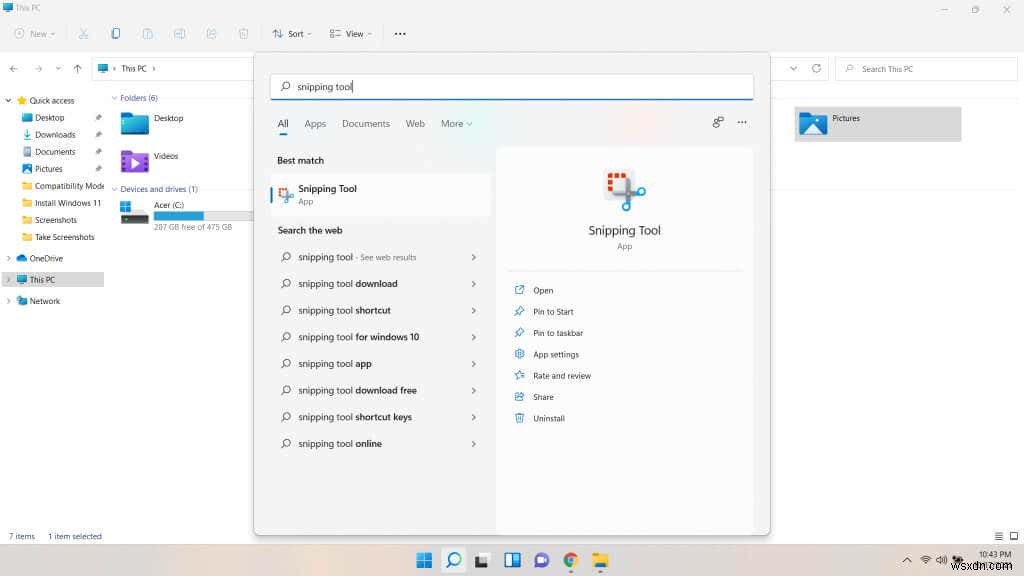Click the Copy toolbar icon
The height and width of the screenshot is (576, 1024).
(116, 33)
